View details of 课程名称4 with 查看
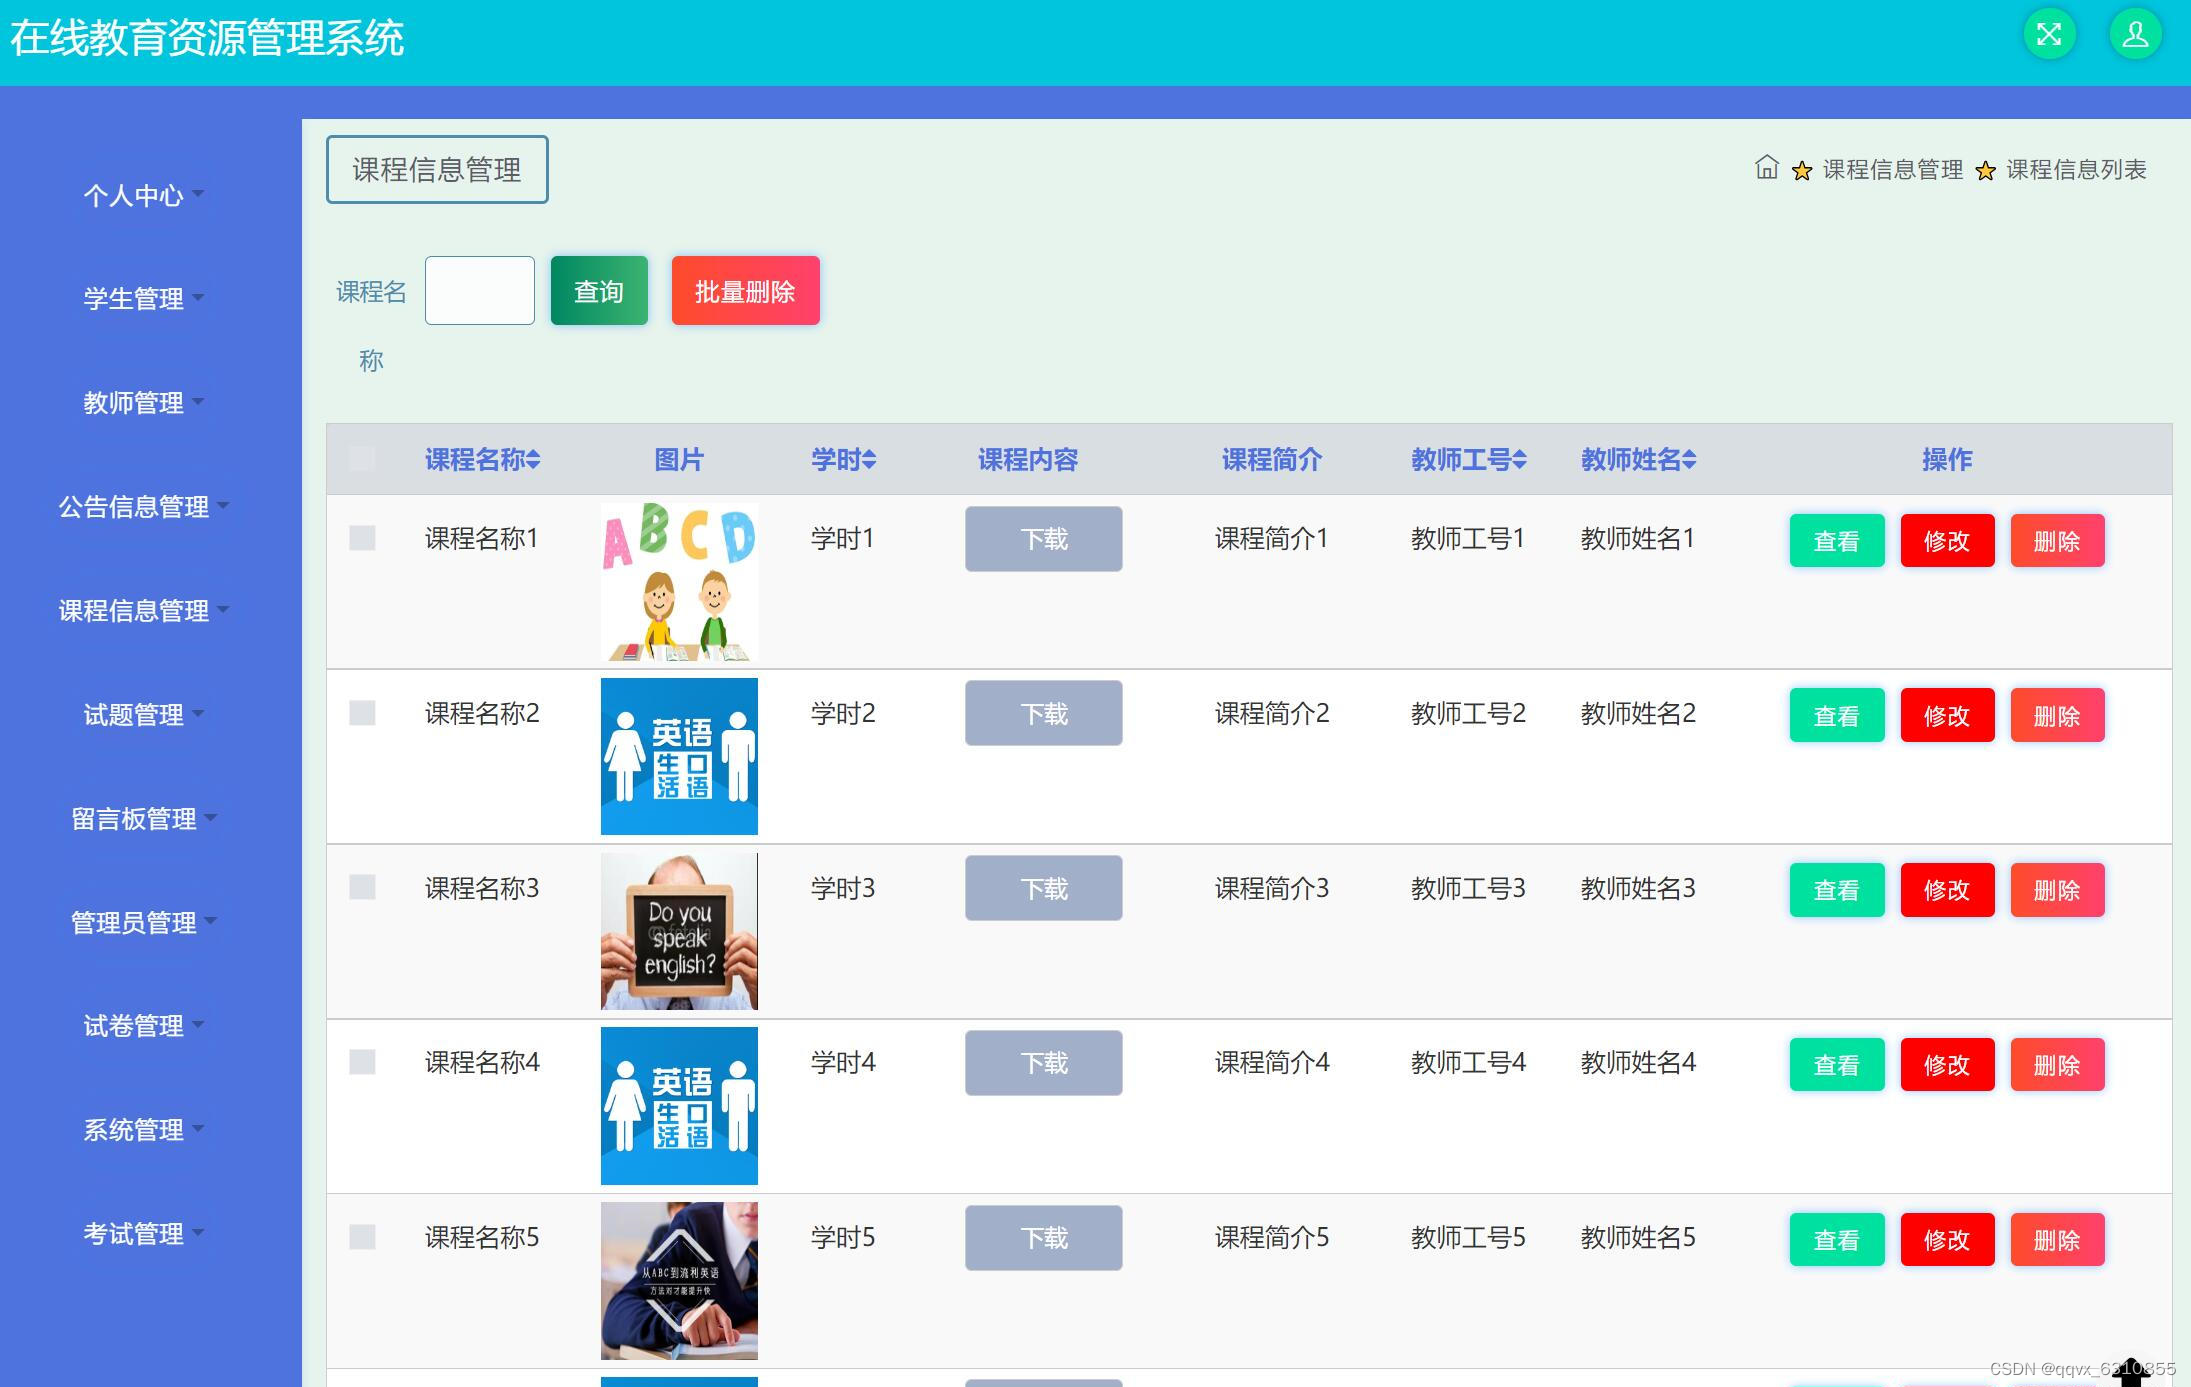Screen dimensions: 2191x1387 [x=1837, y=1065]
